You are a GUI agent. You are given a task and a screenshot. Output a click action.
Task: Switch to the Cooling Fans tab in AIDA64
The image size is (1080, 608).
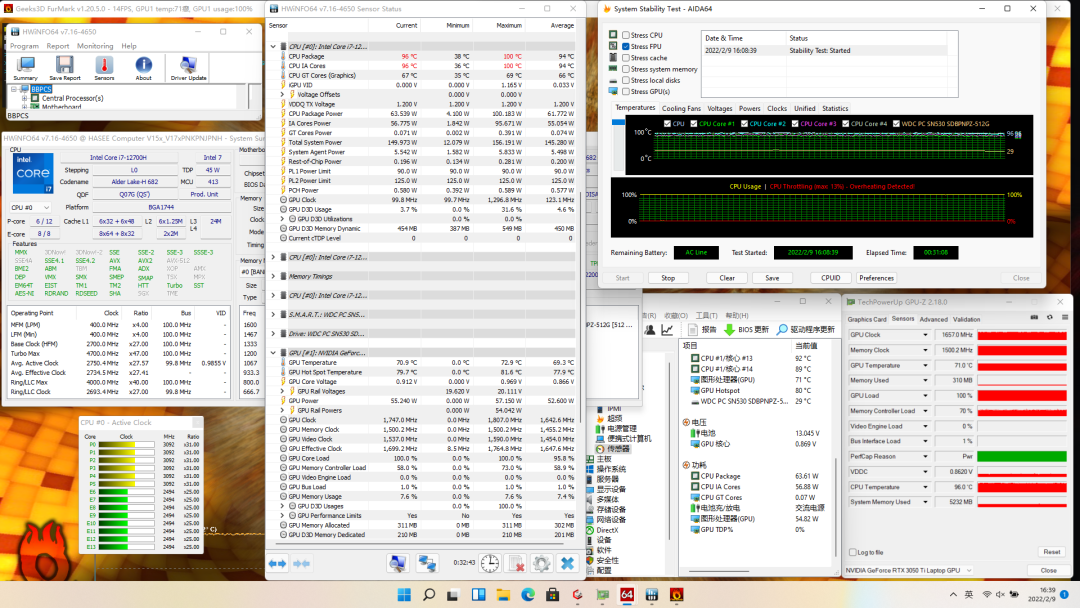(681, 108)
